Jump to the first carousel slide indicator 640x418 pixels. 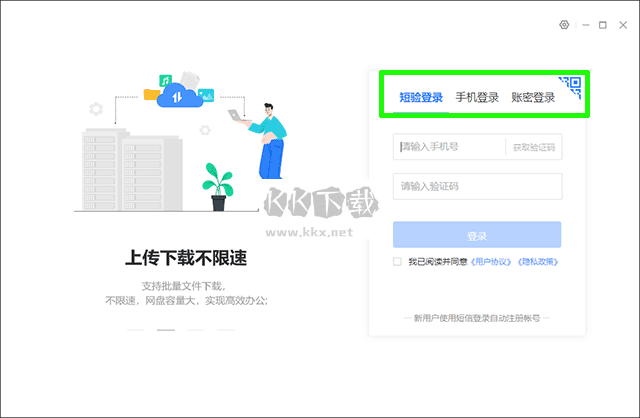(x=137, y=329)
